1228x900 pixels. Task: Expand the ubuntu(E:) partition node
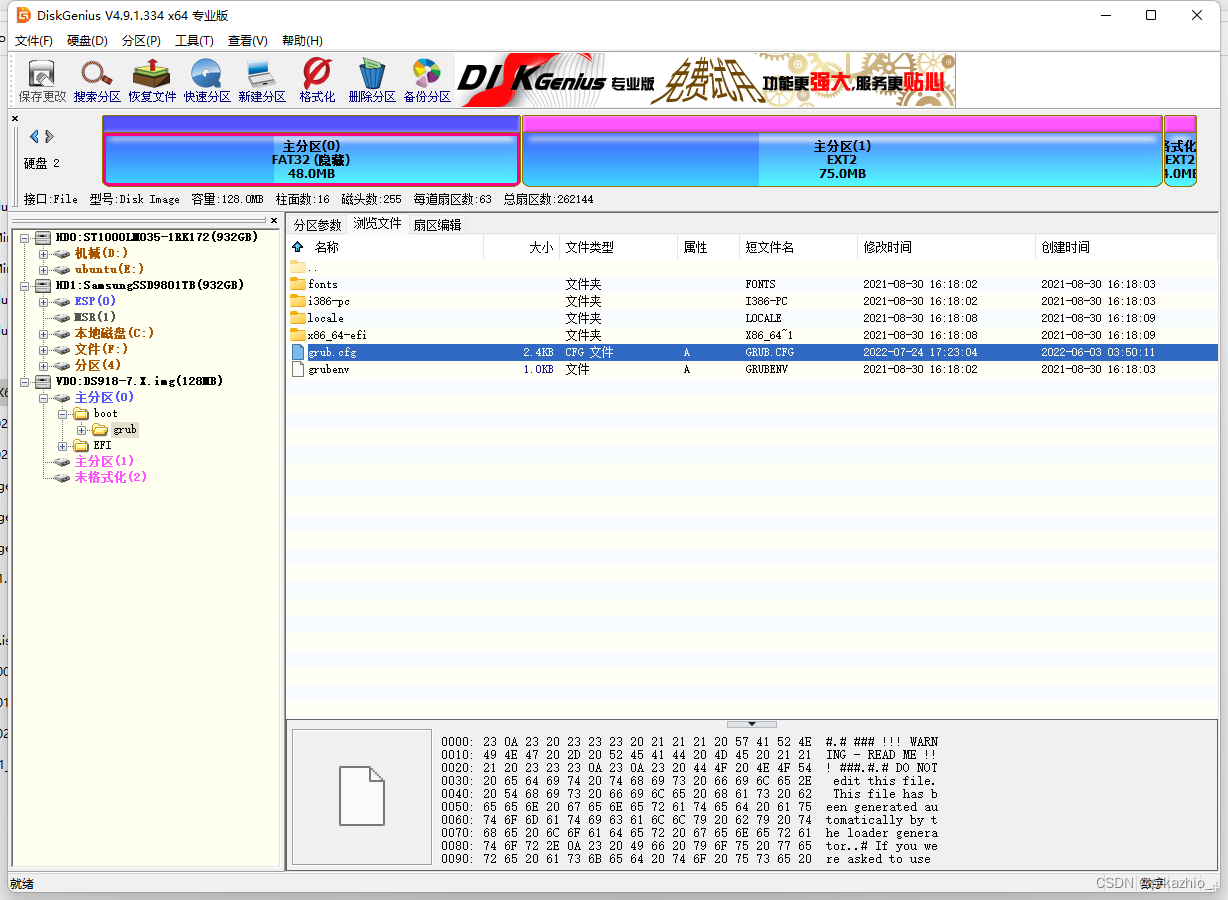click(43, 270)
